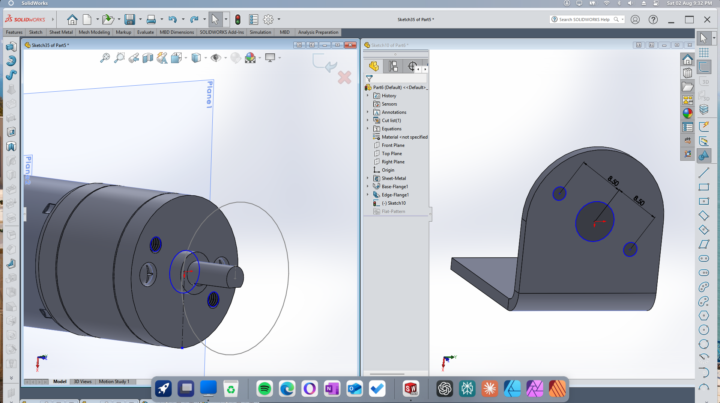720x403 pixels.
Task: Create a new document with the New icon
Action: tap(87, 19)
